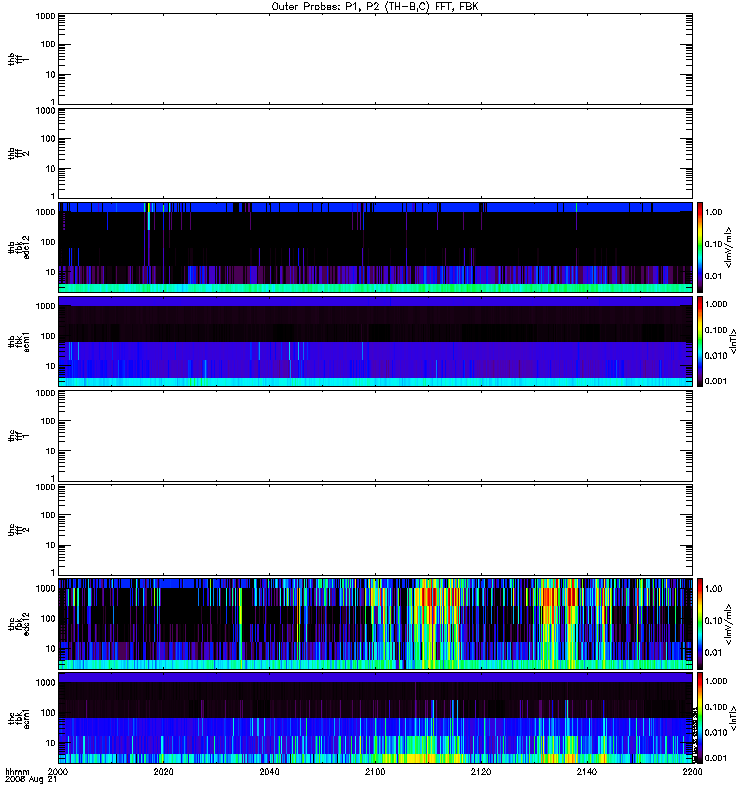Click the 2100 time tick label
The height and width of the screenshot is (800, 750).
point(375,773)
